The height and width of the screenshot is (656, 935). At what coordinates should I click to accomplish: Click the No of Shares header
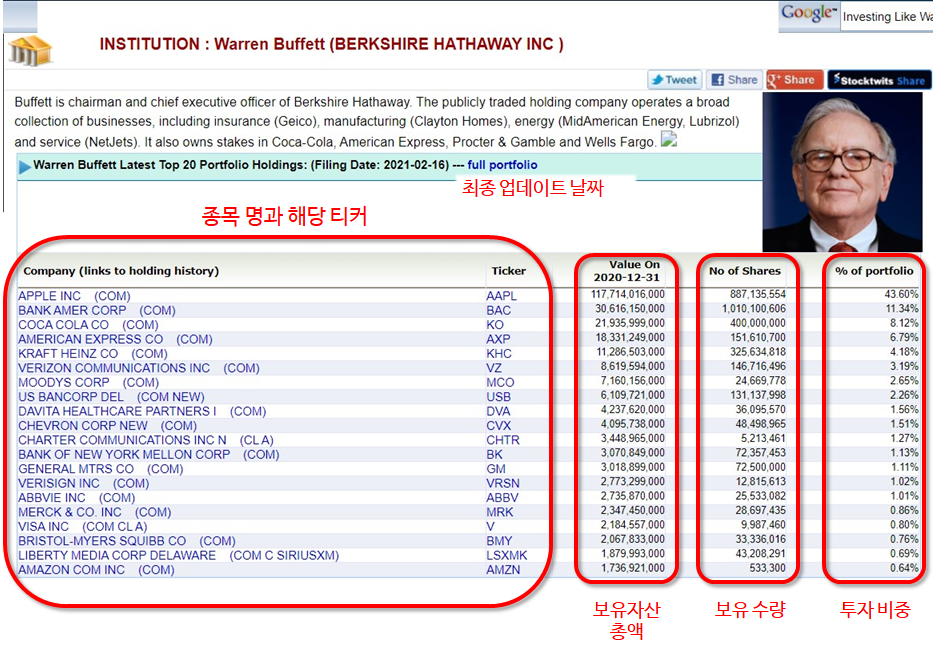pos(745,271)
